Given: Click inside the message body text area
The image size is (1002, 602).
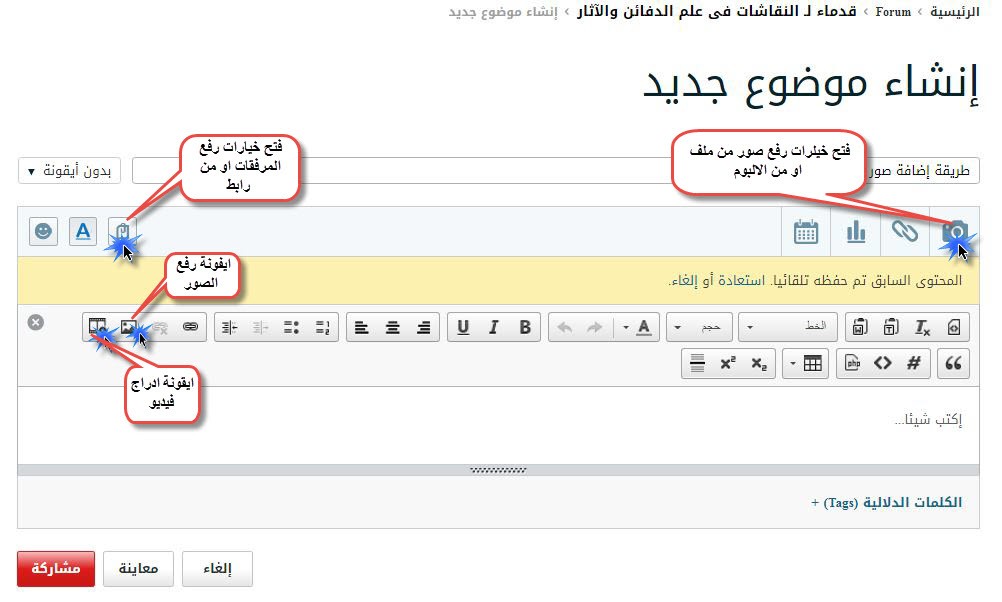Looking at the screenshot, I should (500, 425).
